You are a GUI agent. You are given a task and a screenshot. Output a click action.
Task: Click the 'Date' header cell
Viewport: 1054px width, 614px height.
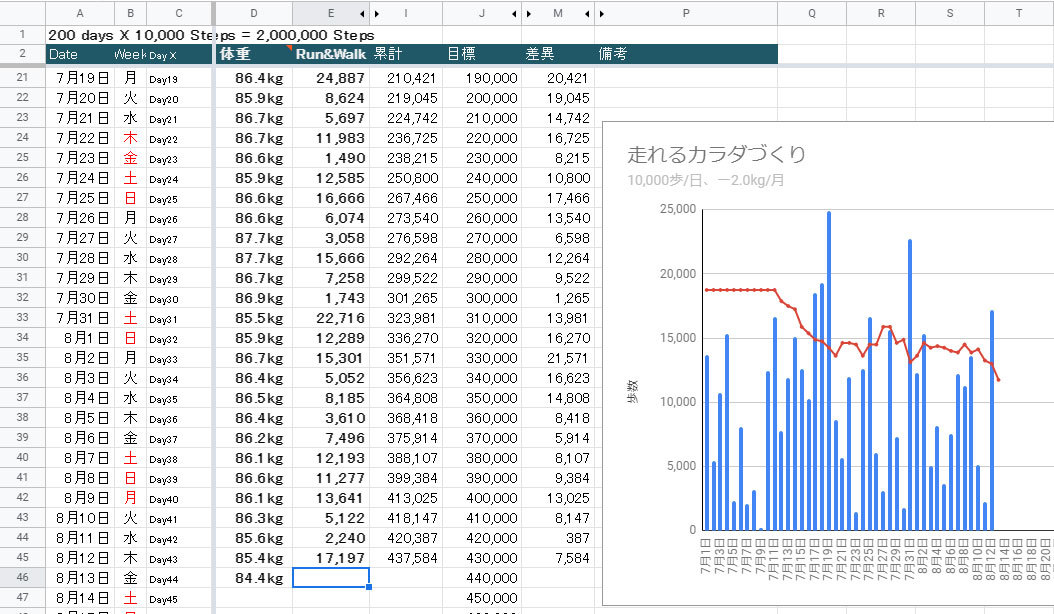pos(80,54)
